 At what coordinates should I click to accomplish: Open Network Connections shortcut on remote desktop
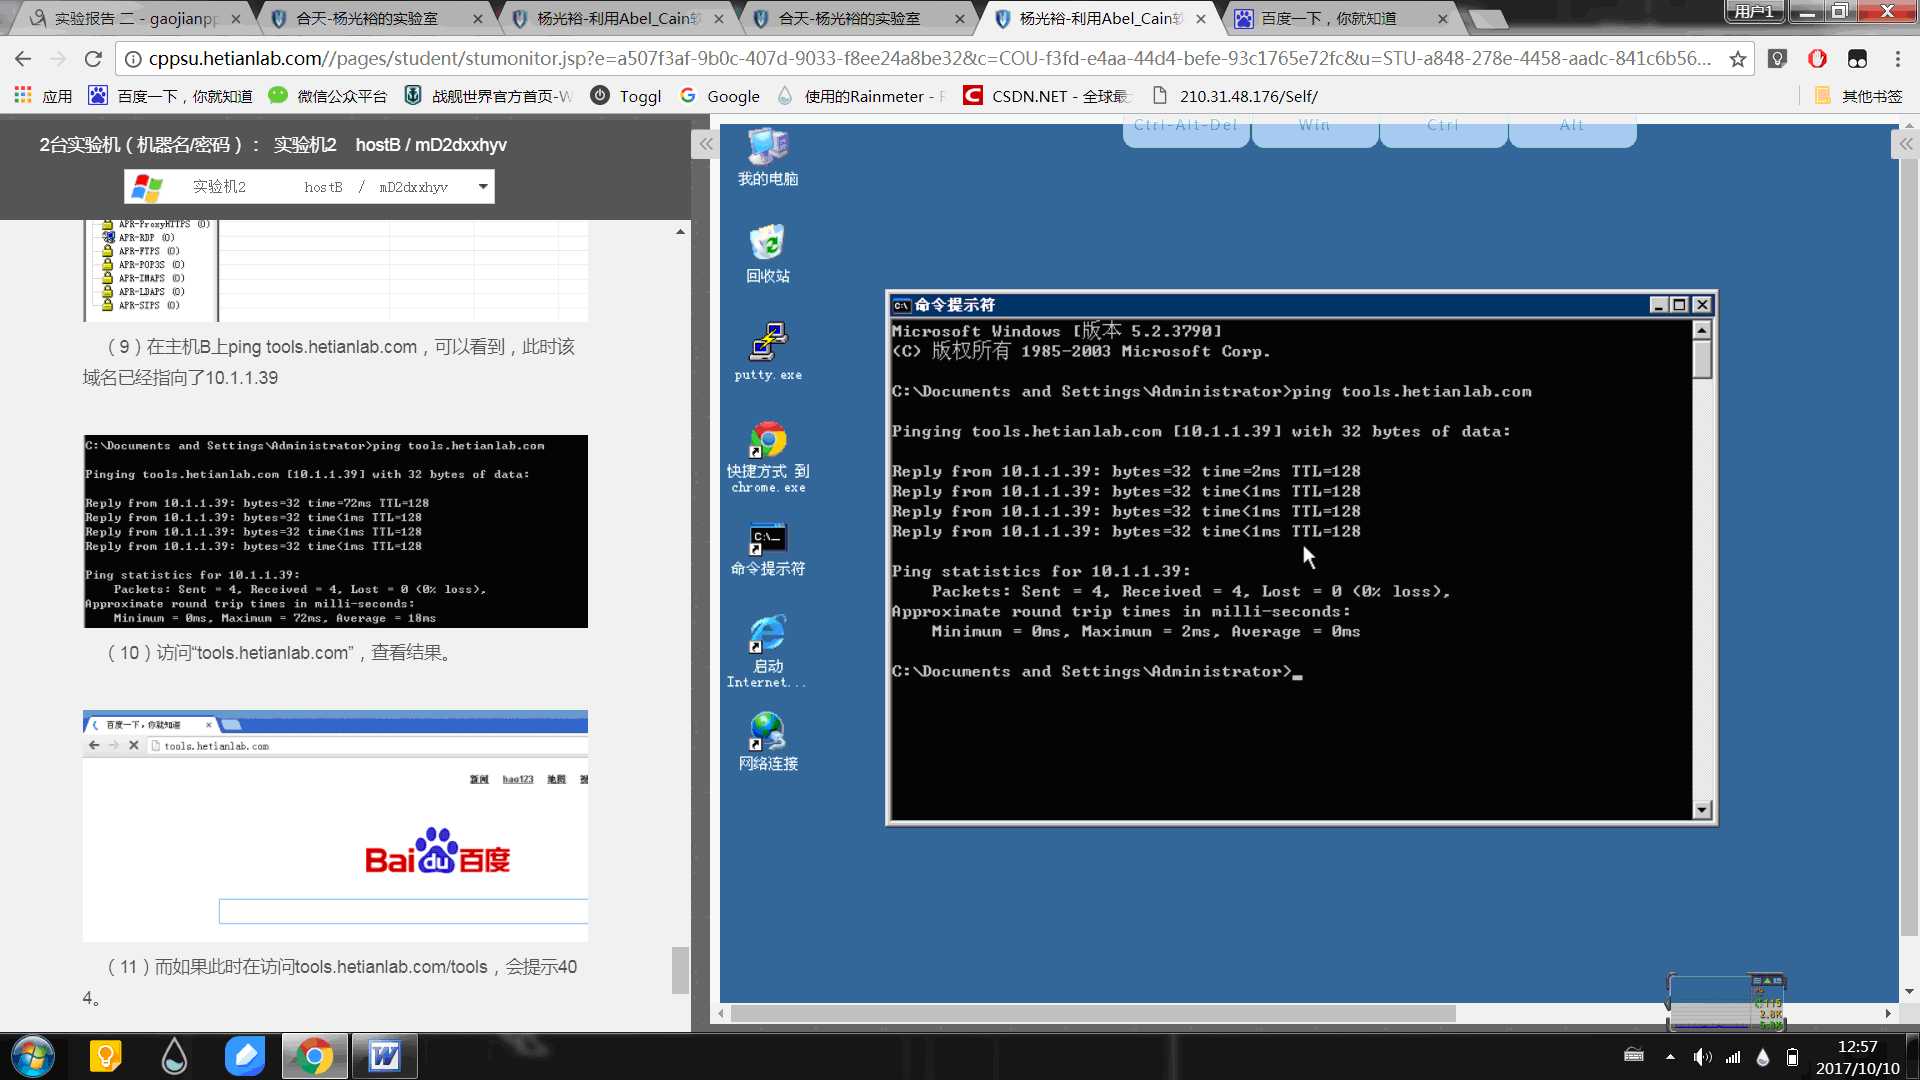pos(768,741)
